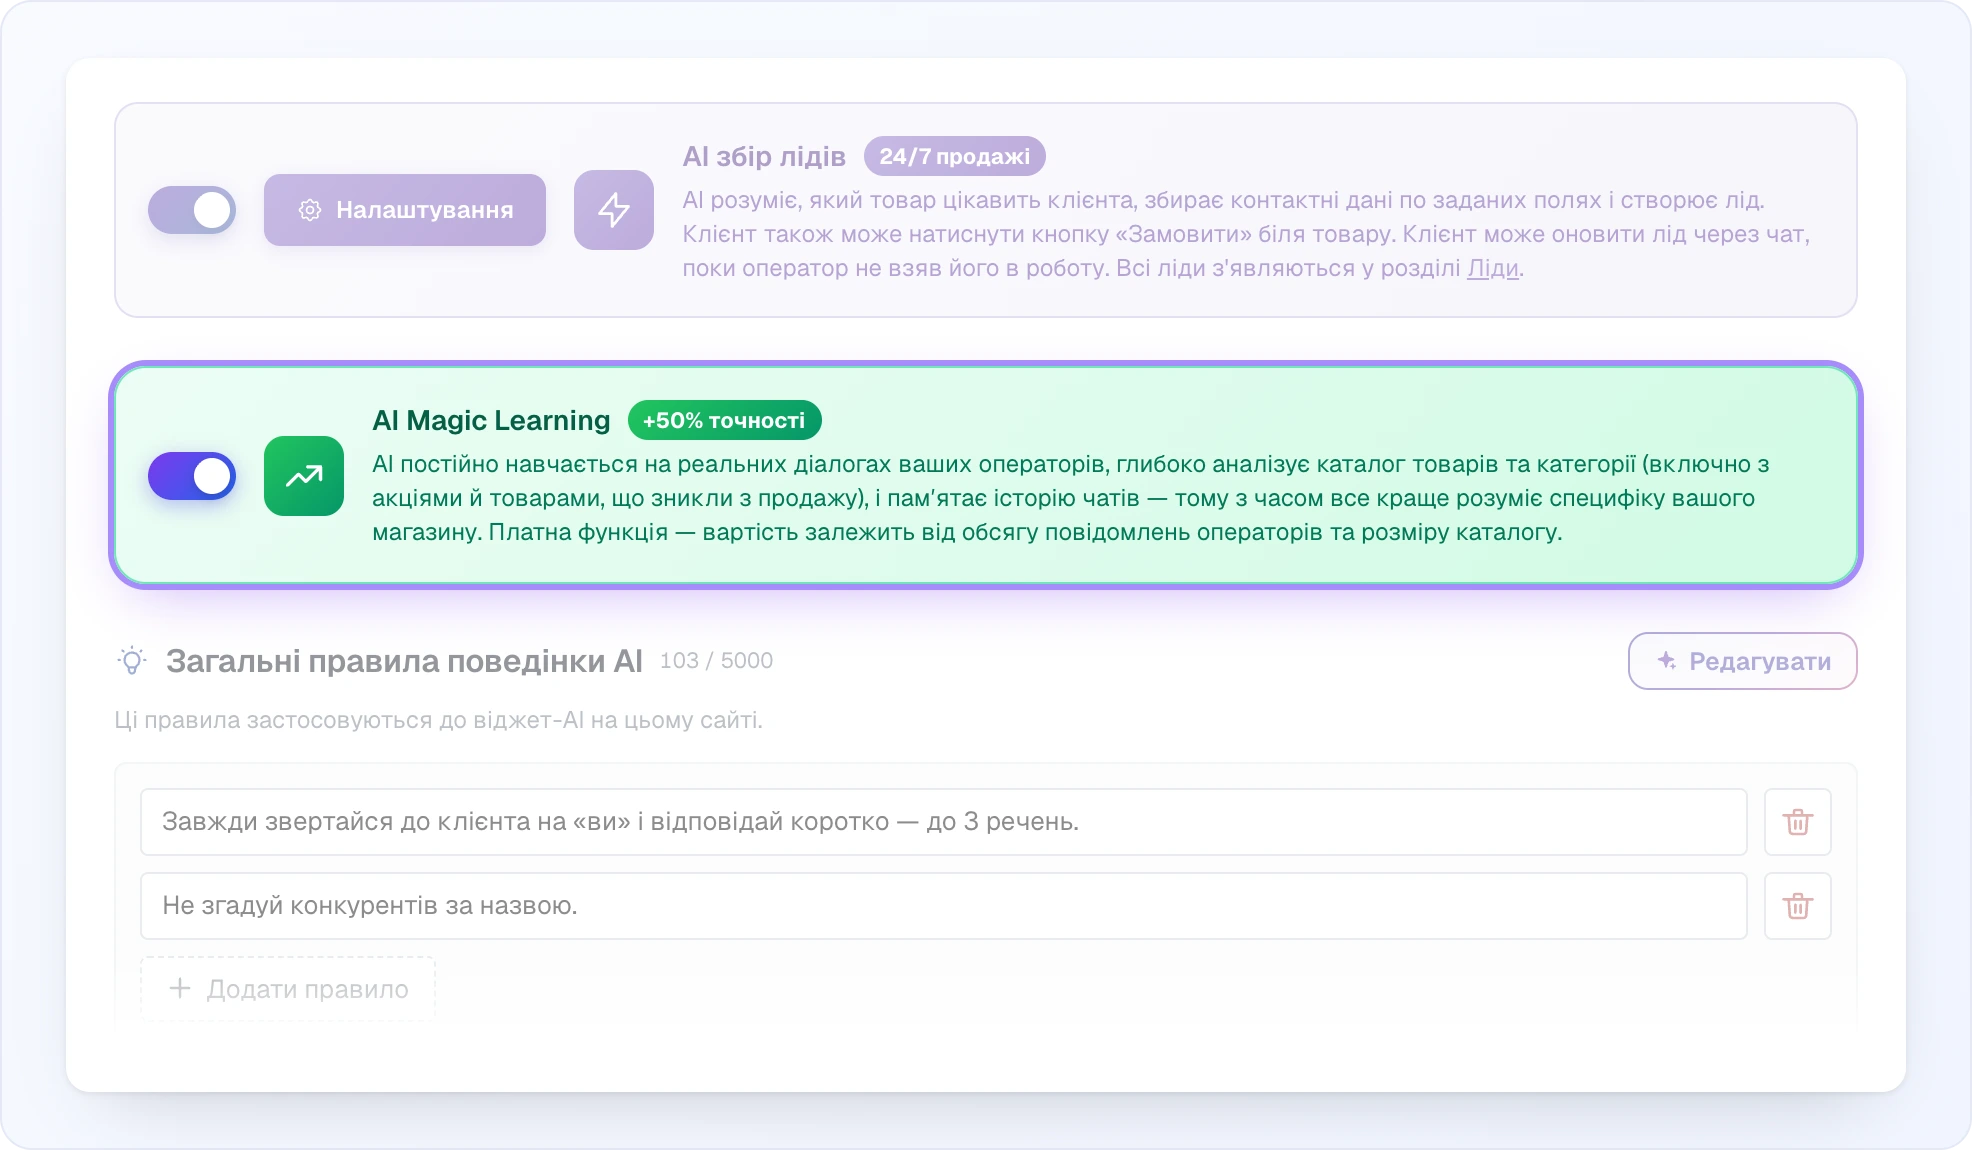Image resolution: width=1972 pixels, height=1150 pixels.
Task: Click 'Ці правила застосовуються' description text
Action: [438, 720]
